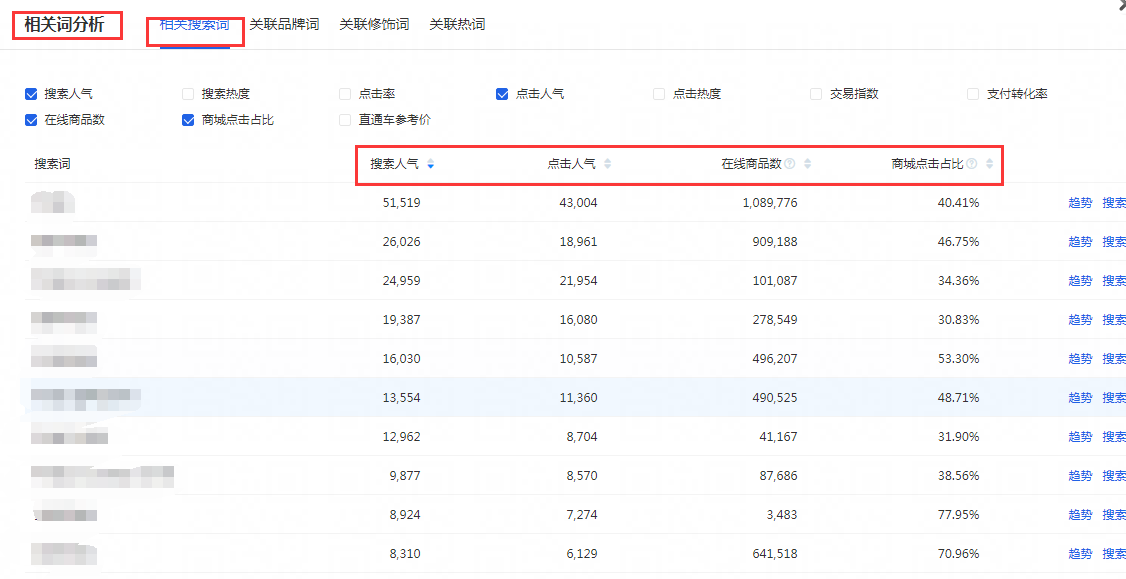1126x579 pixels.
Task: Click the sort arrows beside 商城点击占比
Action: tap(989, 164)
